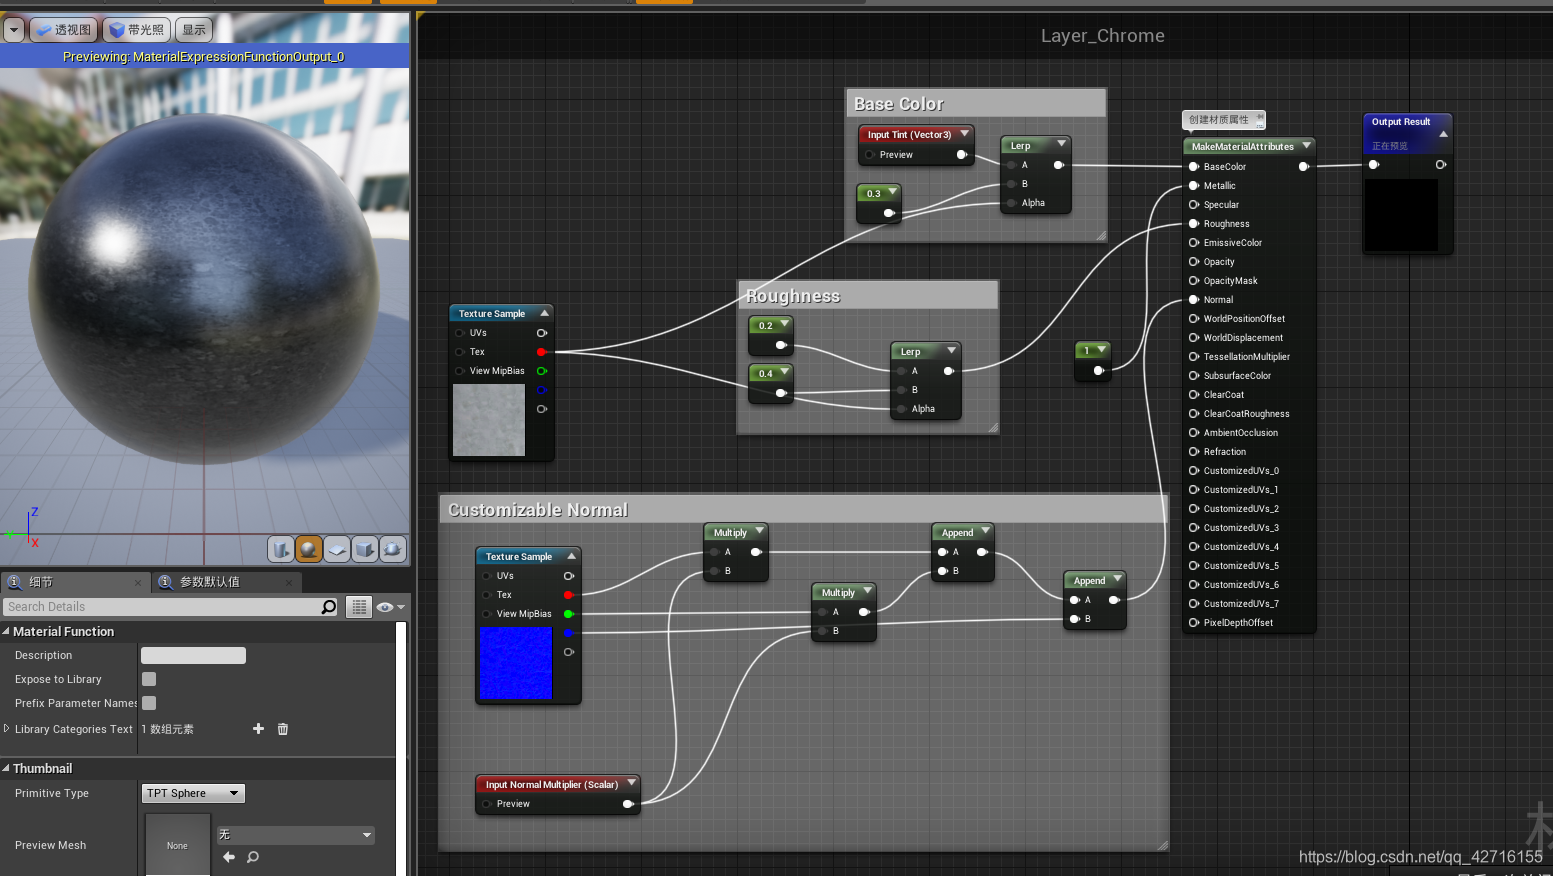Open the viewport options dropdown arrow
The height and width of the screenshot is (876, 1553).
pos(13,29)
